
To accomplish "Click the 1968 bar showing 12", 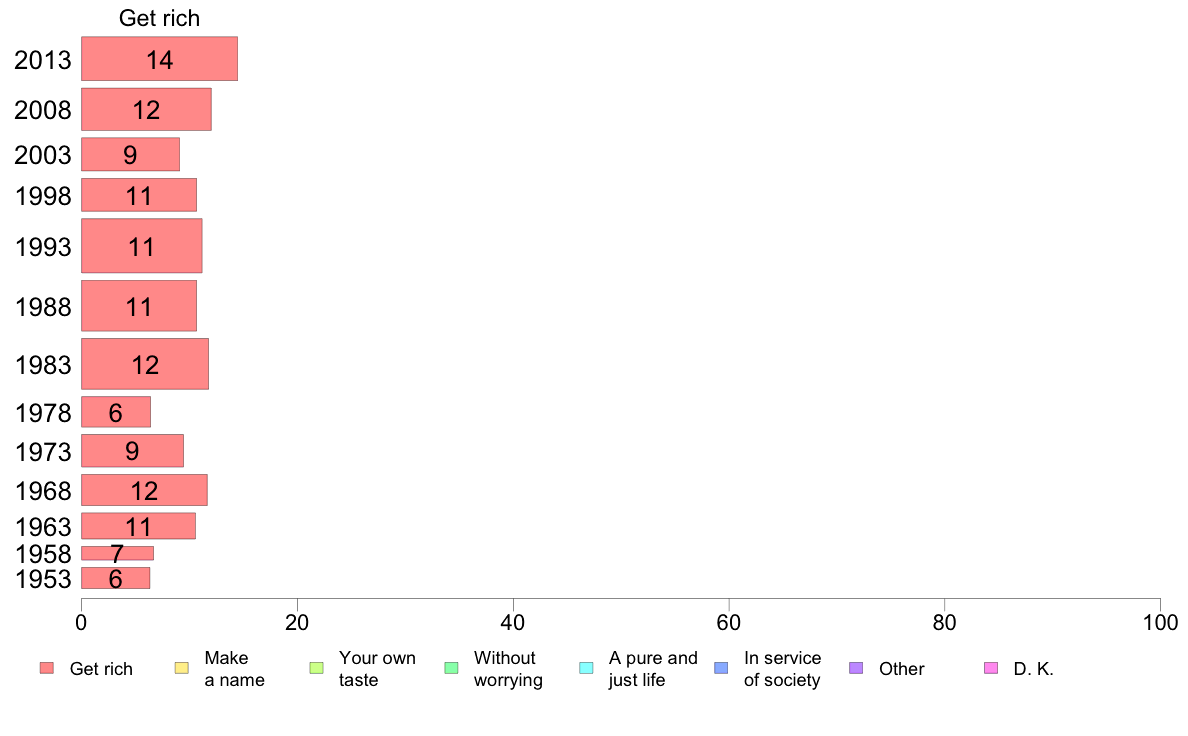I will click(x=144, y=490).
